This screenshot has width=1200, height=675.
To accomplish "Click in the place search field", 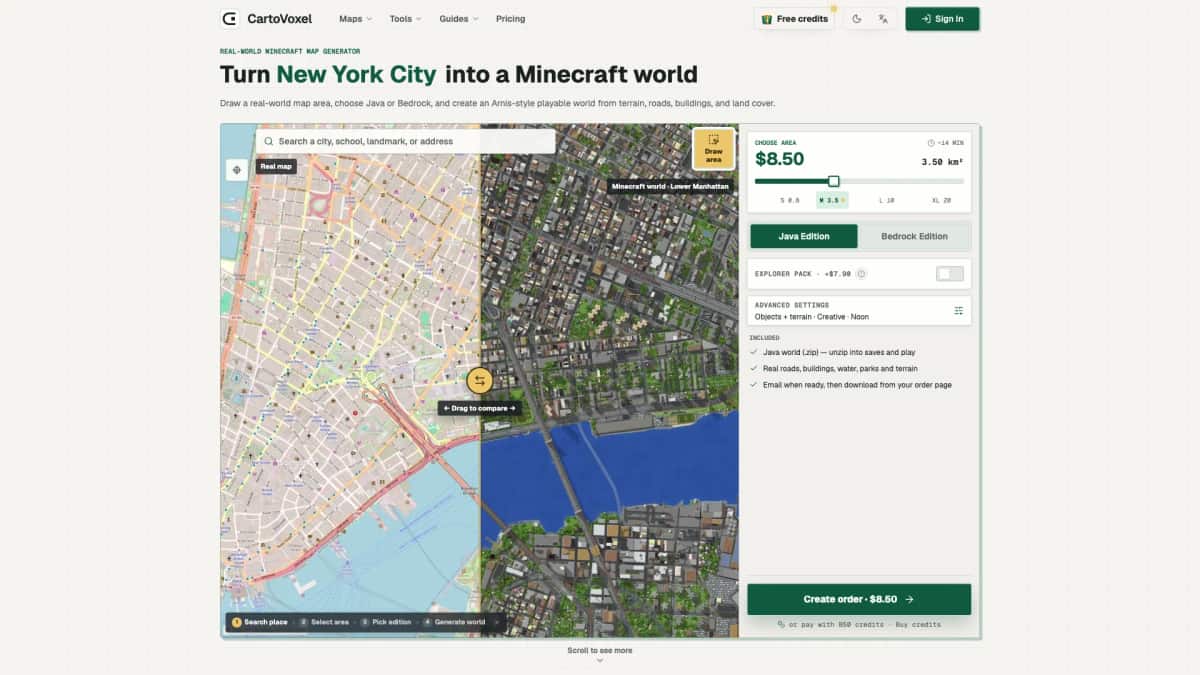I will point(405,142).
